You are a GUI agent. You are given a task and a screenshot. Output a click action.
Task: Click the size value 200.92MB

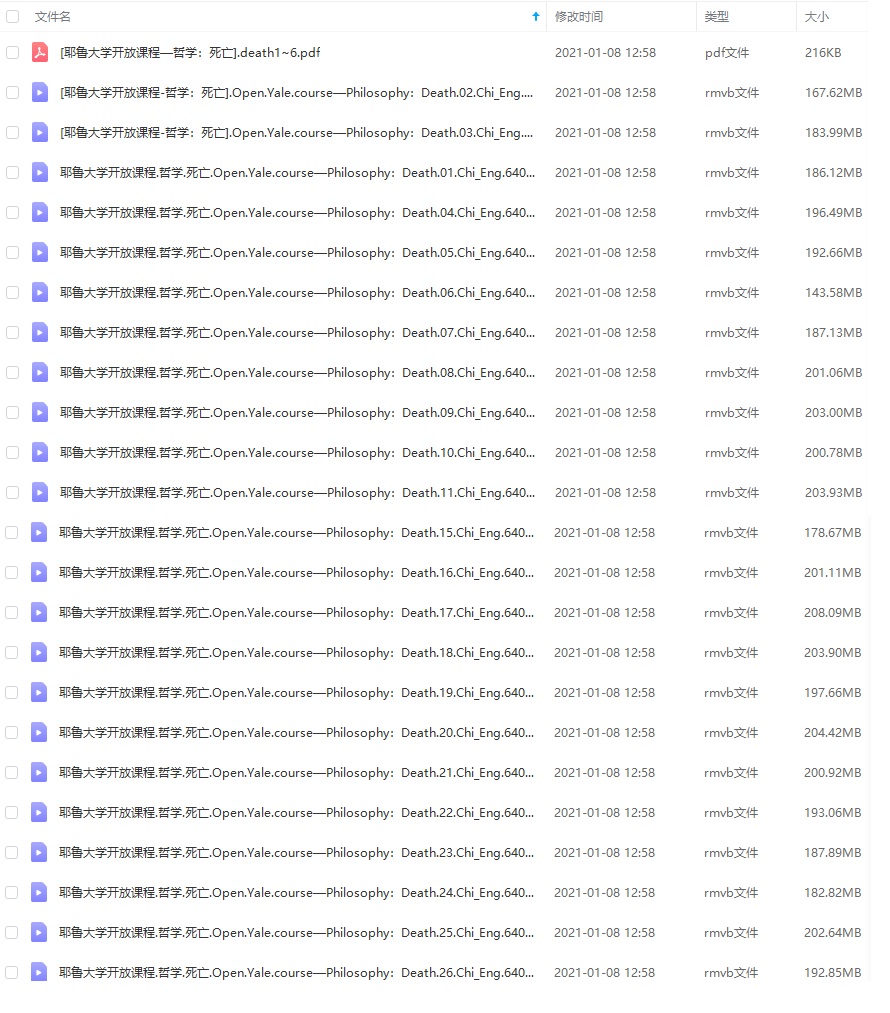(833, 773)
